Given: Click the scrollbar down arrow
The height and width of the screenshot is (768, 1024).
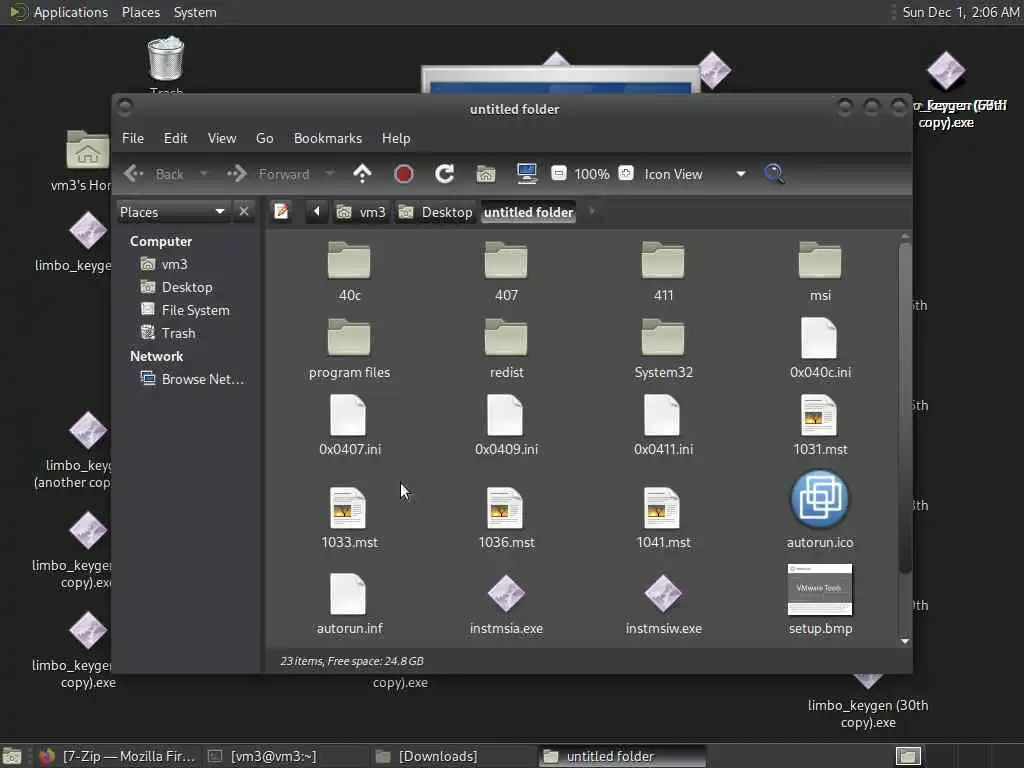Looking at the screenshot, I should point(904,641).
